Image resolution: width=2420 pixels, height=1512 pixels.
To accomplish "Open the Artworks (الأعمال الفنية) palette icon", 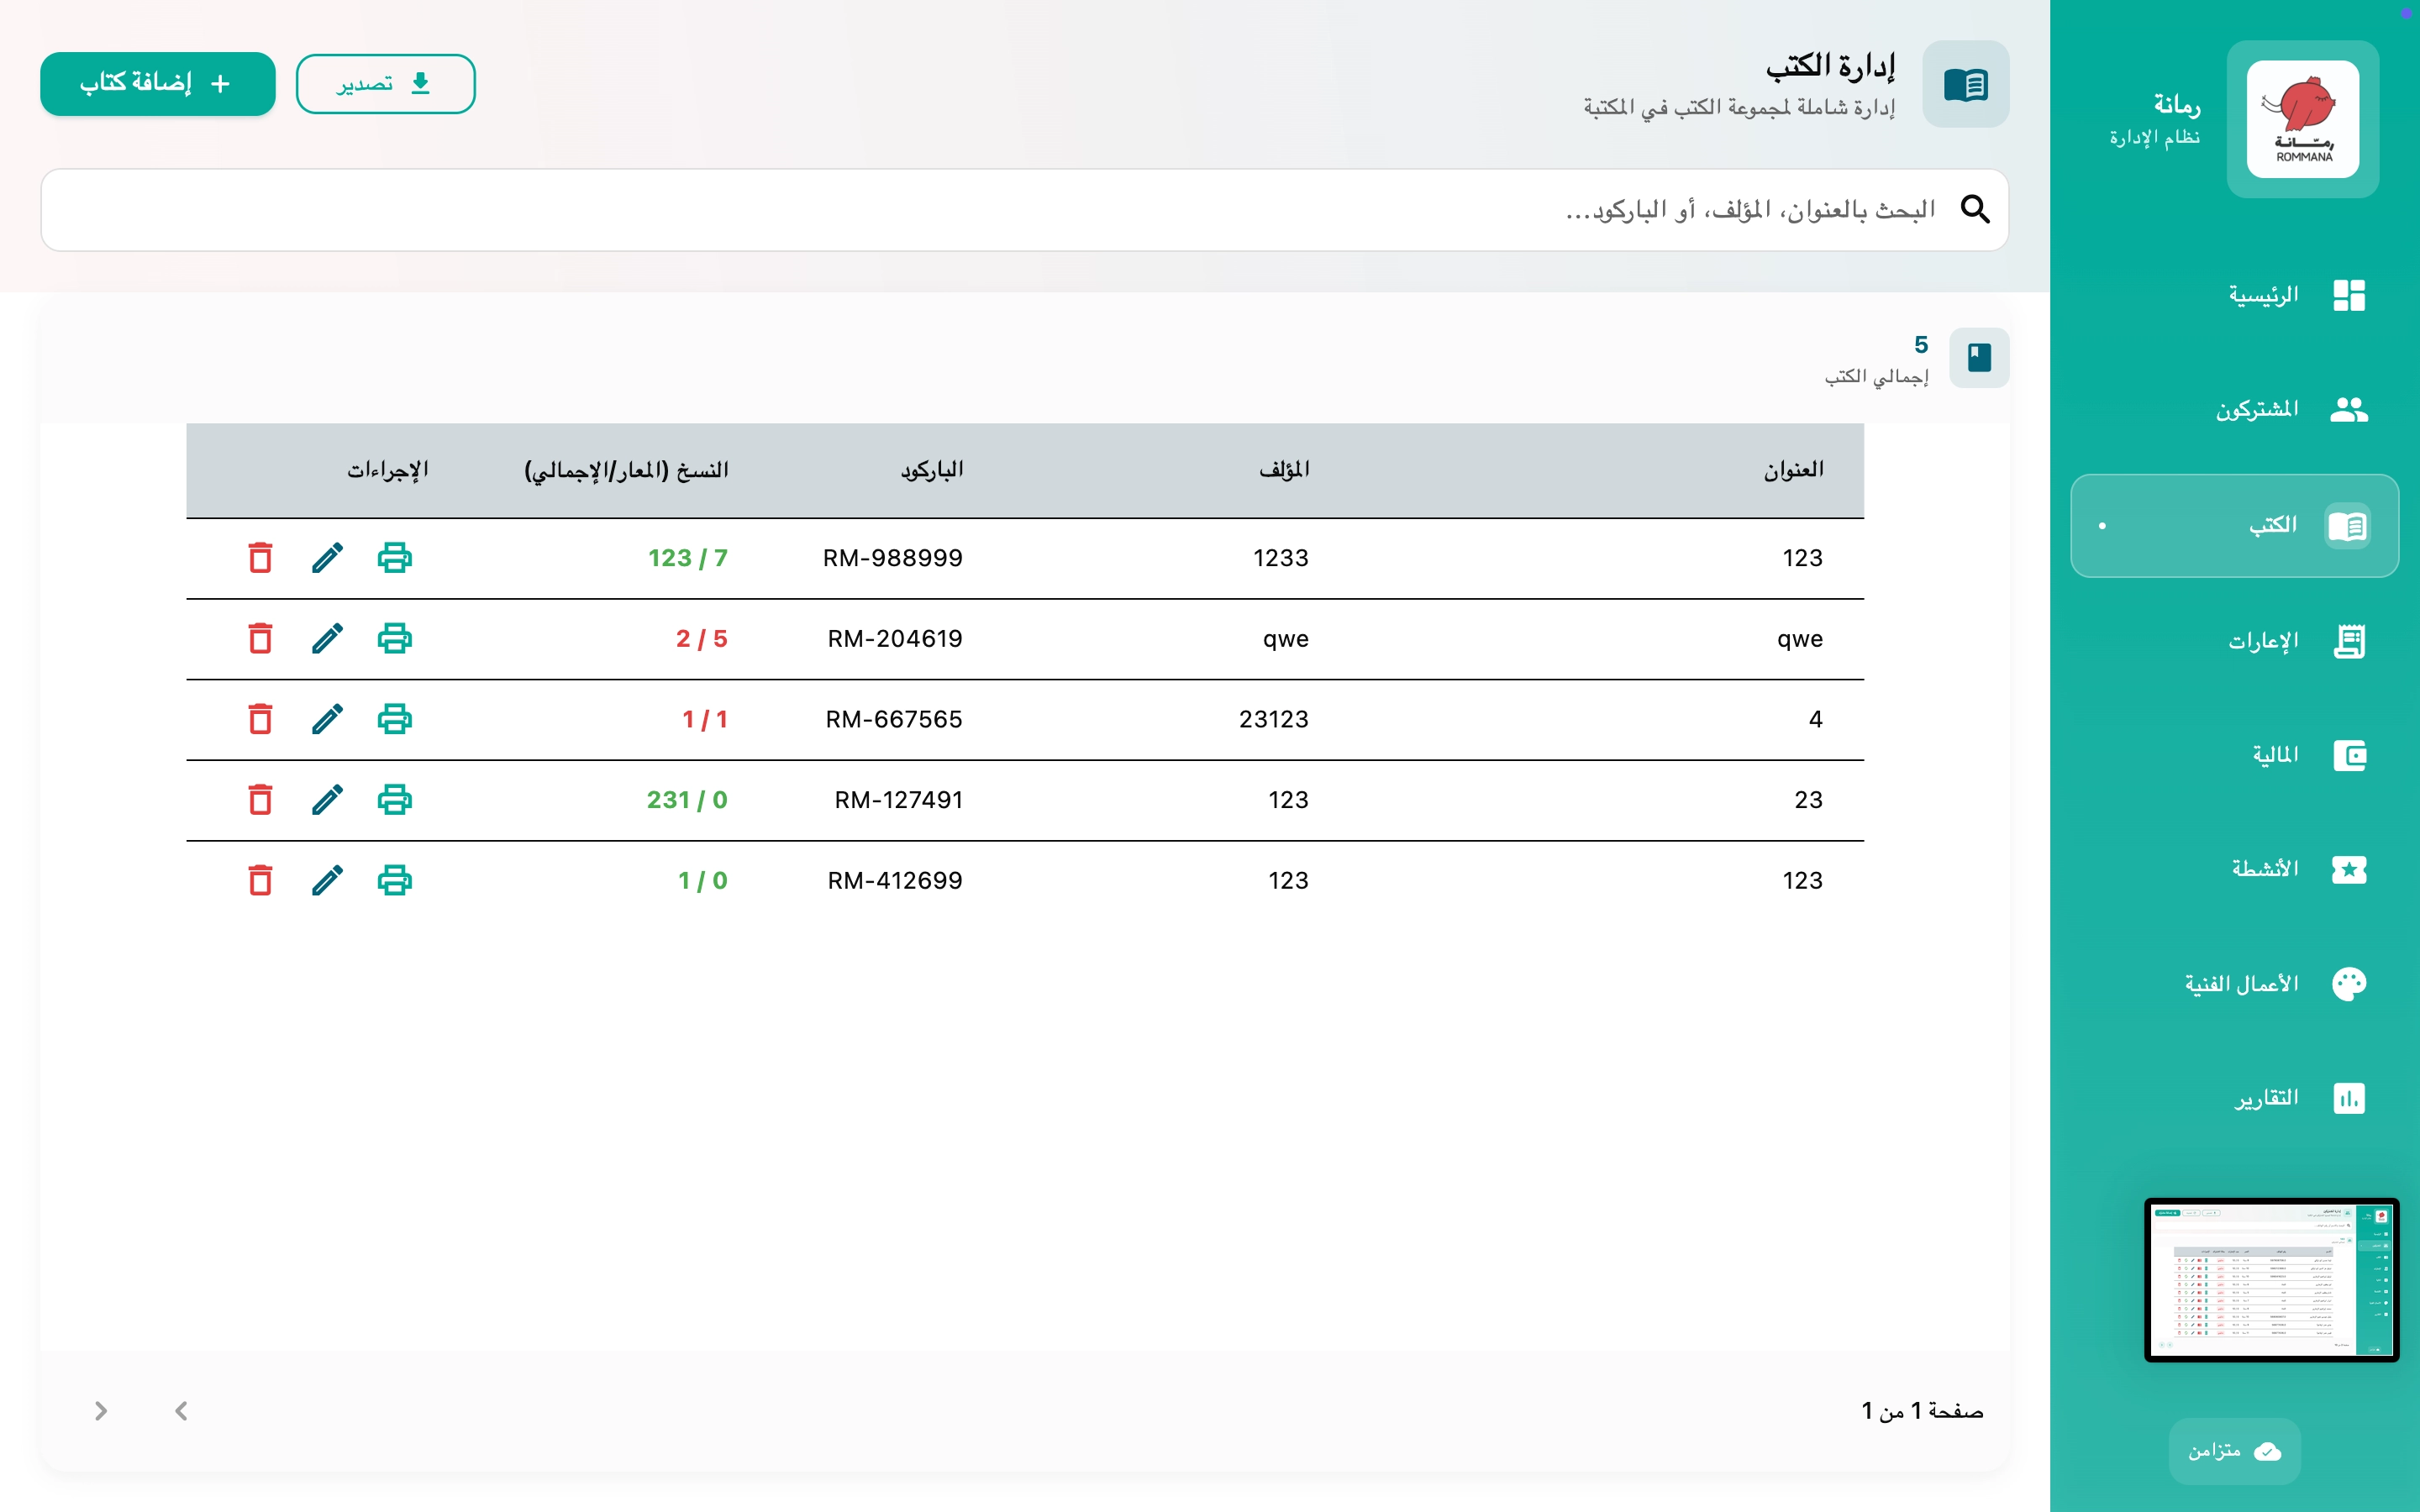I will [2349, 983].
